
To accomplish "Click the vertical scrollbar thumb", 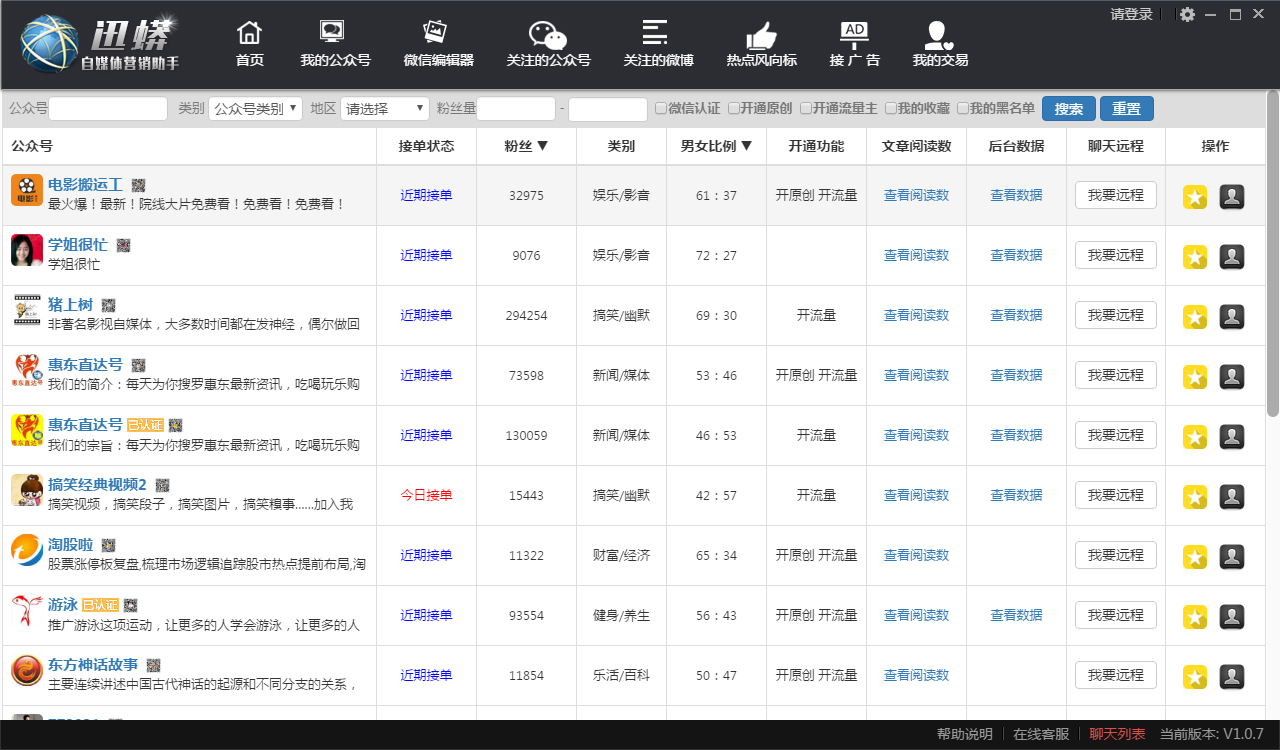I will click(1273, 253).
